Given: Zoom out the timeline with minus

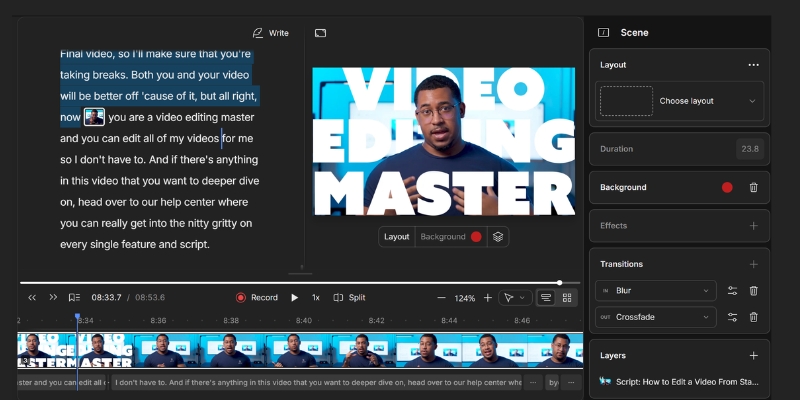Looking at the screenshot, I should (x=442, y=298).
